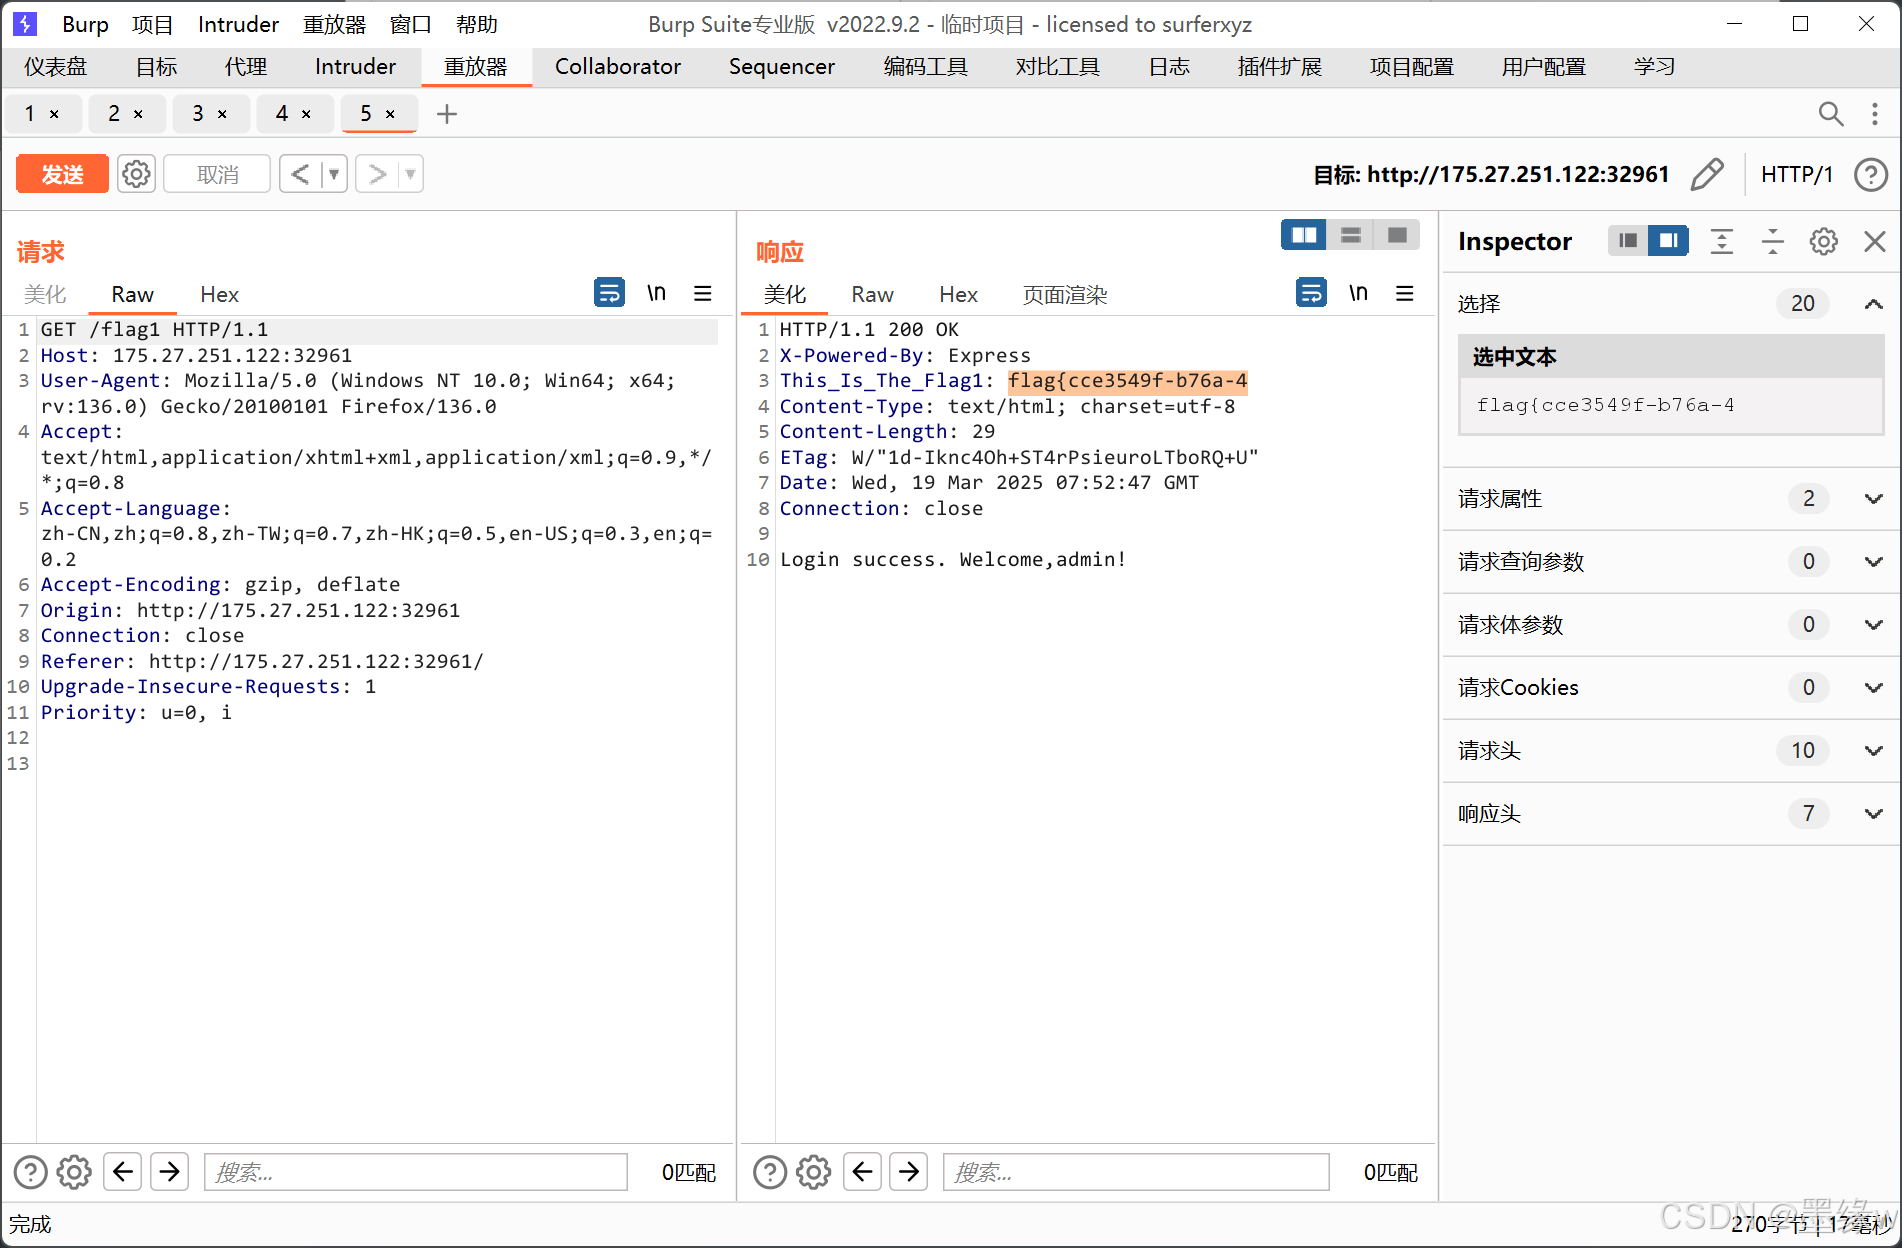
Task: Open Repeater send settings gear icon
Action: (x=136, y=174)
